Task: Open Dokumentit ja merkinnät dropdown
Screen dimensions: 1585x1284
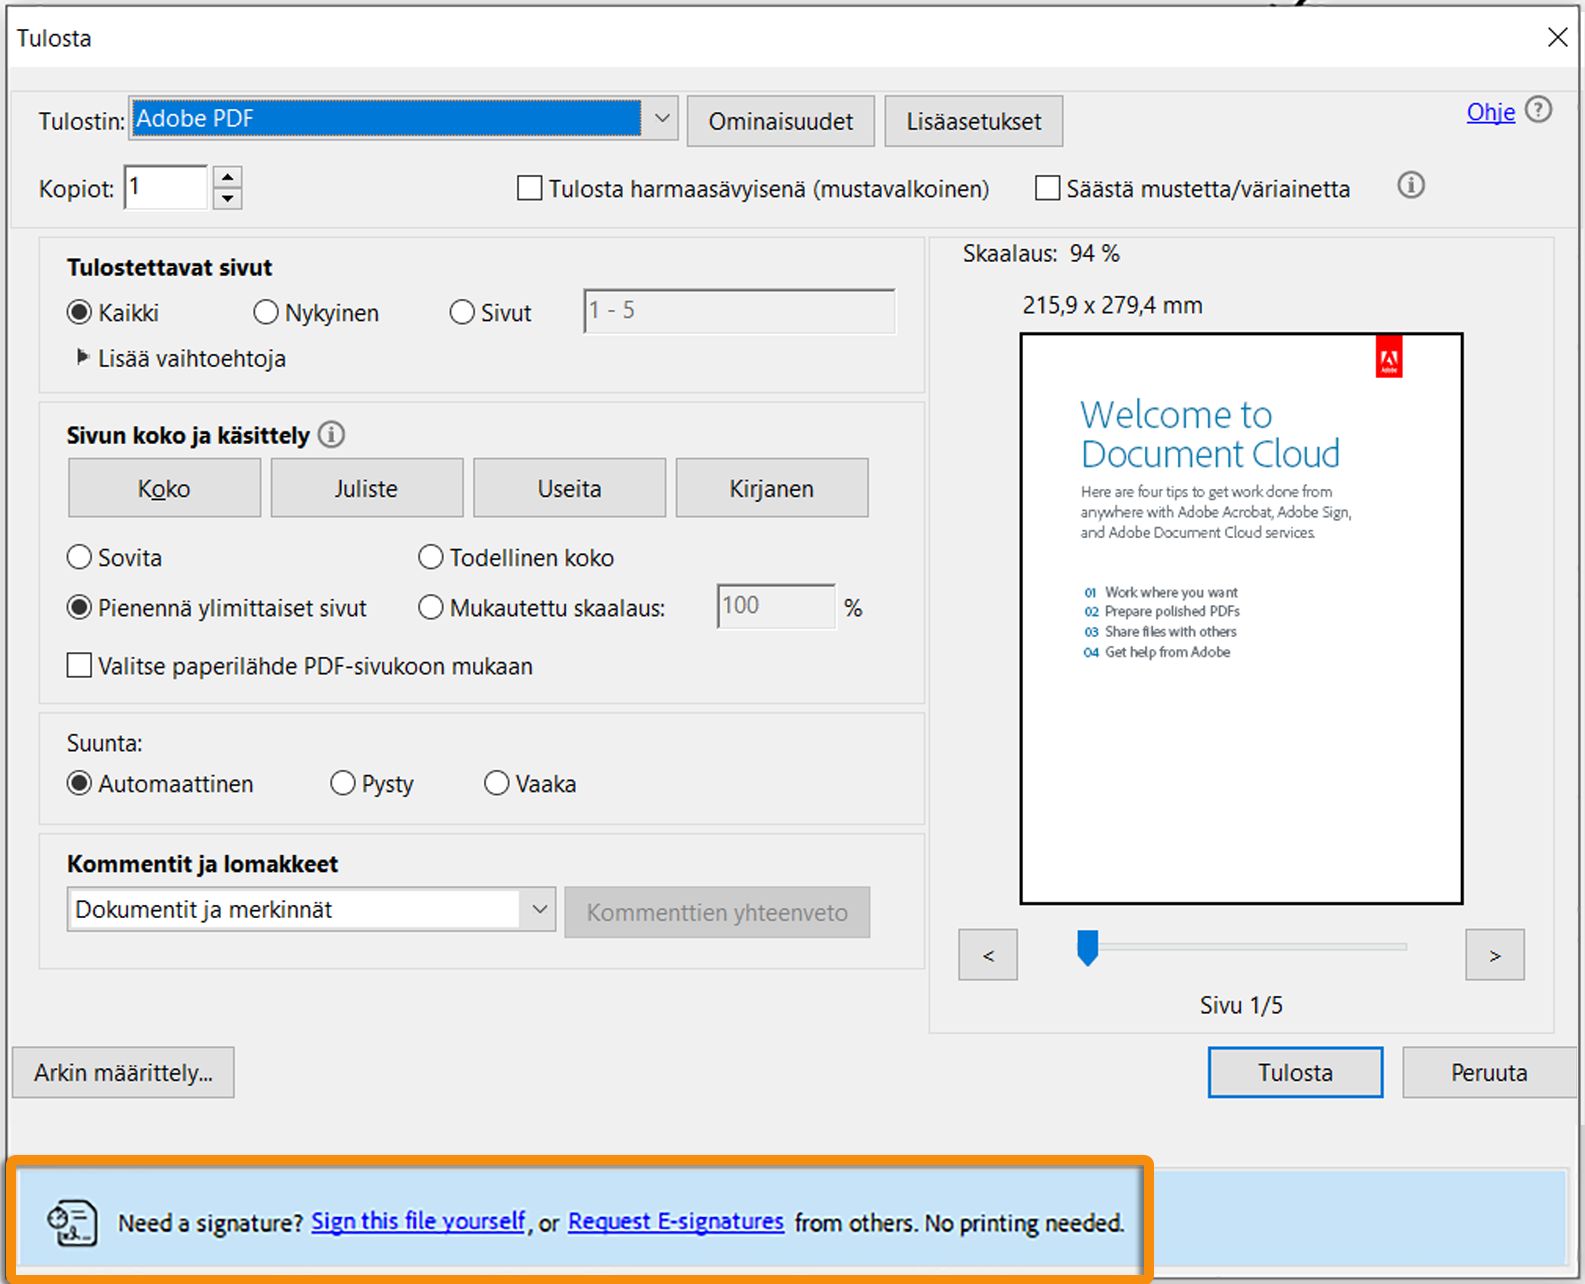Action: (x=311, y=910)
